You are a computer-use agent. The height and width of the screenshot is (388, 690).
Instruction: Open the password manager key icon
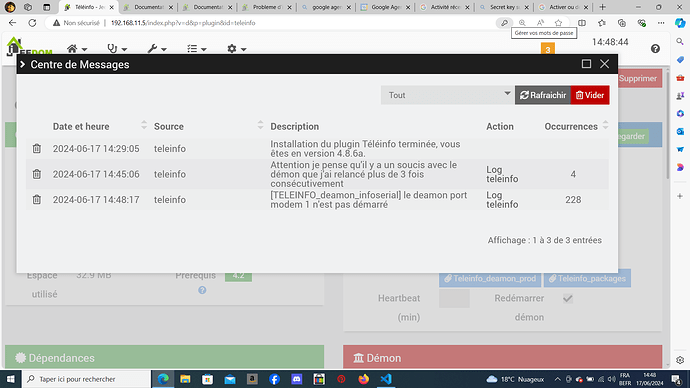point(504,23)
